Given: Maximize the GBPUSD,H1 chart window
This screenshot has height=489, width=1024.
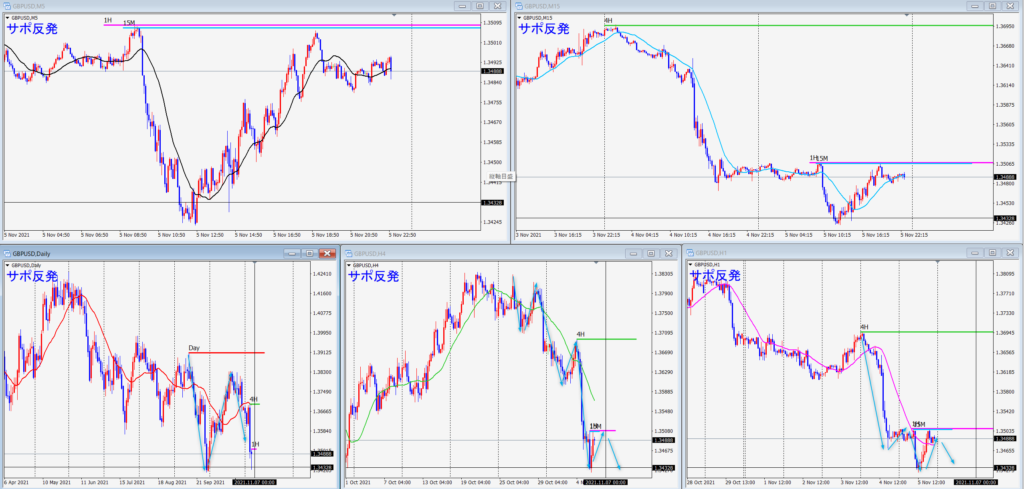Looking at the screenshot, I should pos(993,253).
